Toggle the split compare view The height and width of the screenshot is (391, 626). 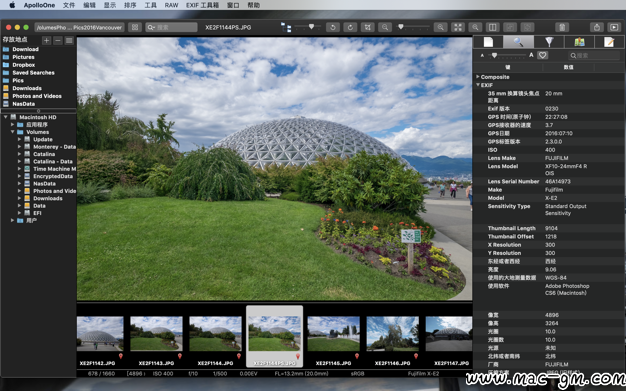pyautogui.click(x=493, y=27)
